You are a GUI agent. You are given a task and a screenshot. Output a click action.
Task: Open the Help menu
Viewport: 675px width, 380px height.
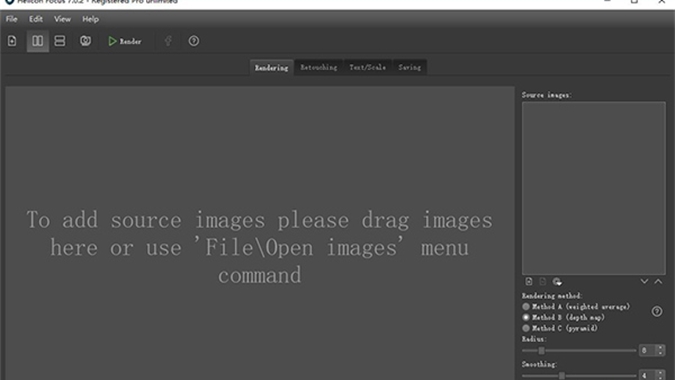90,19
